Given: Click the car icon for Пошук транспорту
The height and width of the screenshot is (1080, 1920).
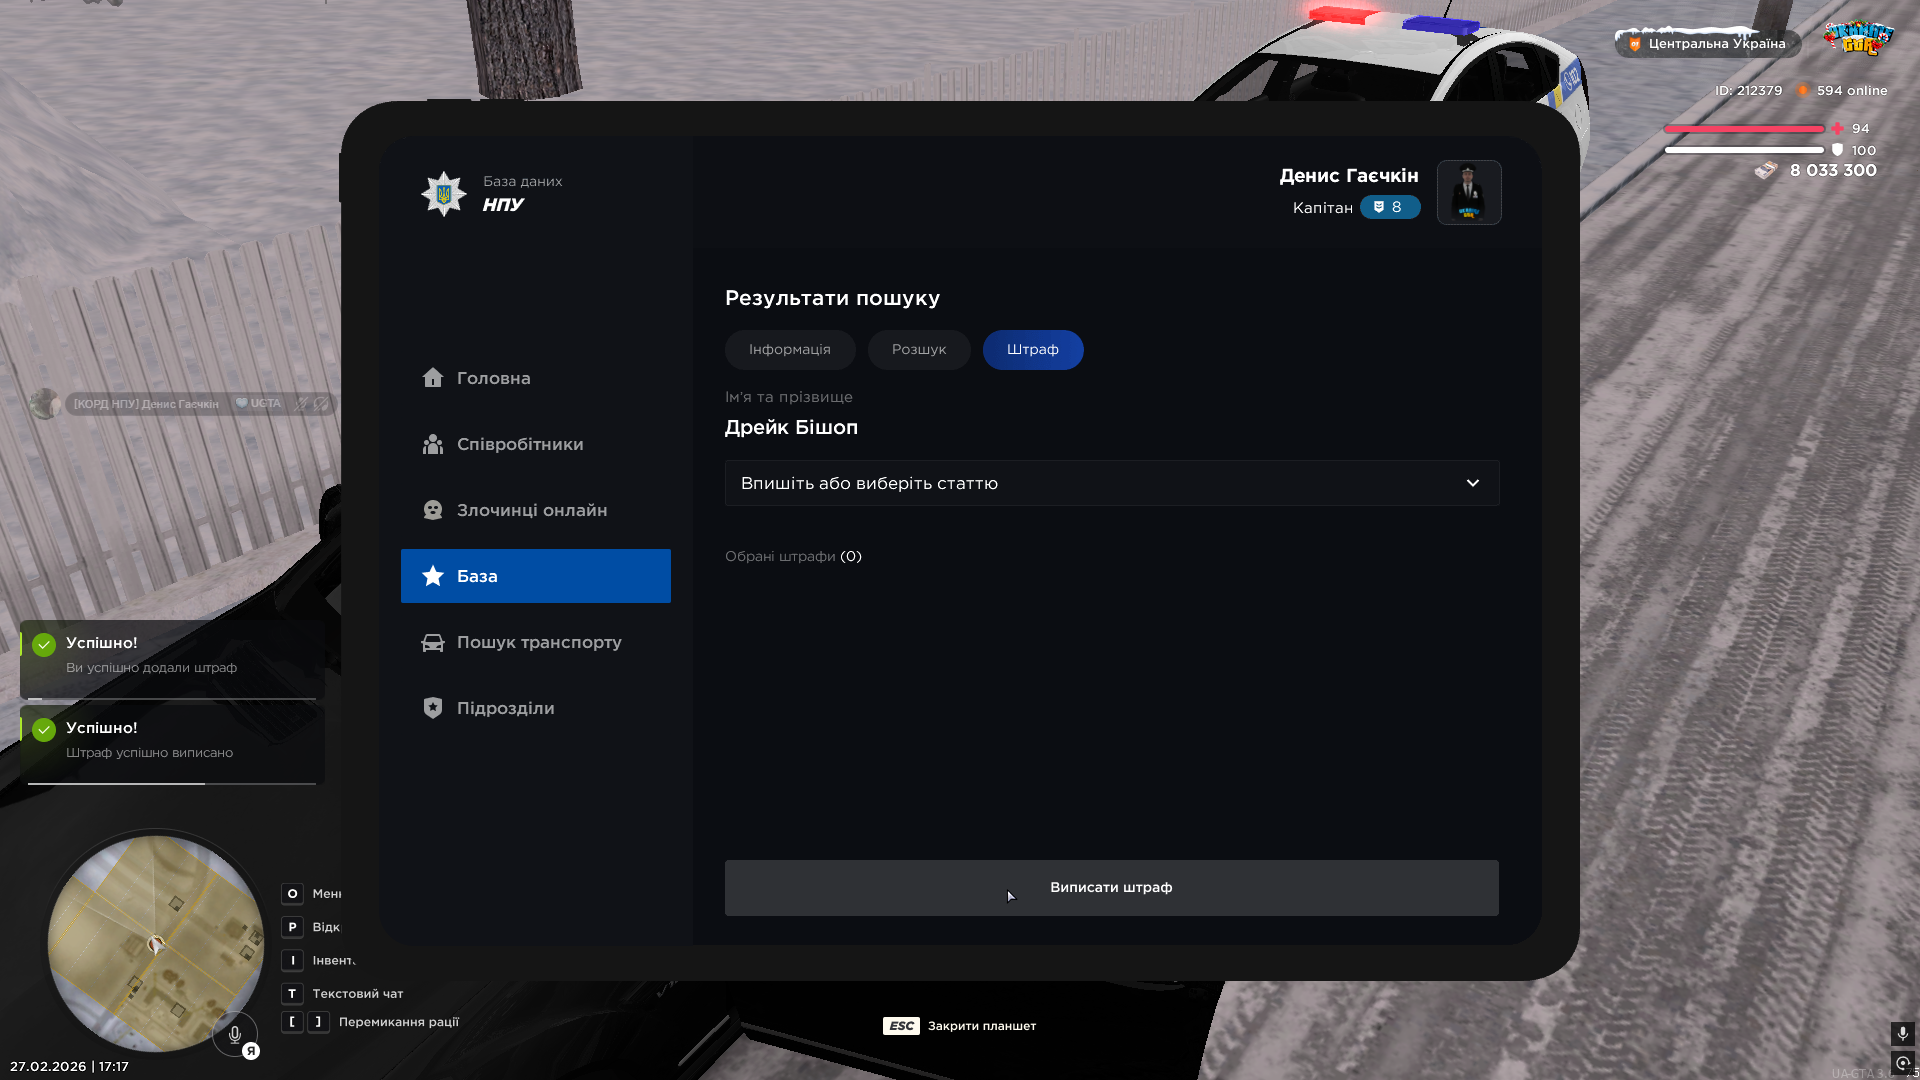Looking at the screenshot, I should coord(432,642).
